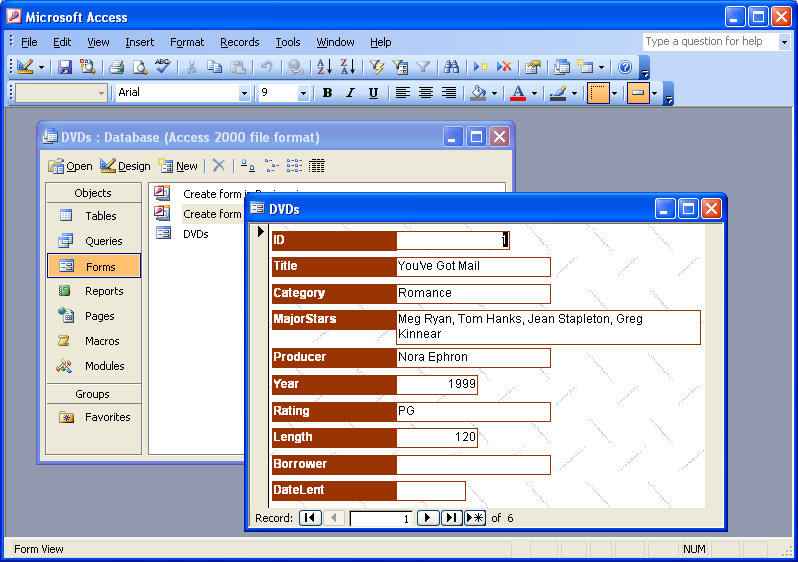This screenshot has width=798, height=562.
Task: Go to last record navigation button
Action: tap(451, 518)
